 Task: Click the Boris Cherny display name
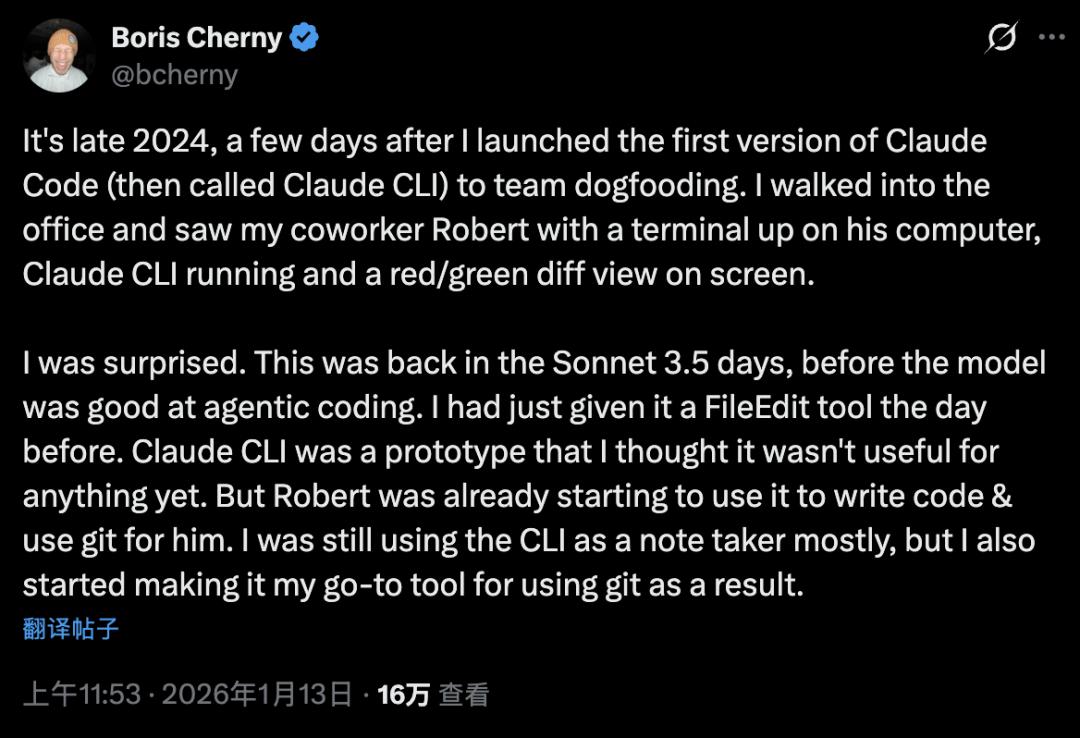(x=196, y=39)
